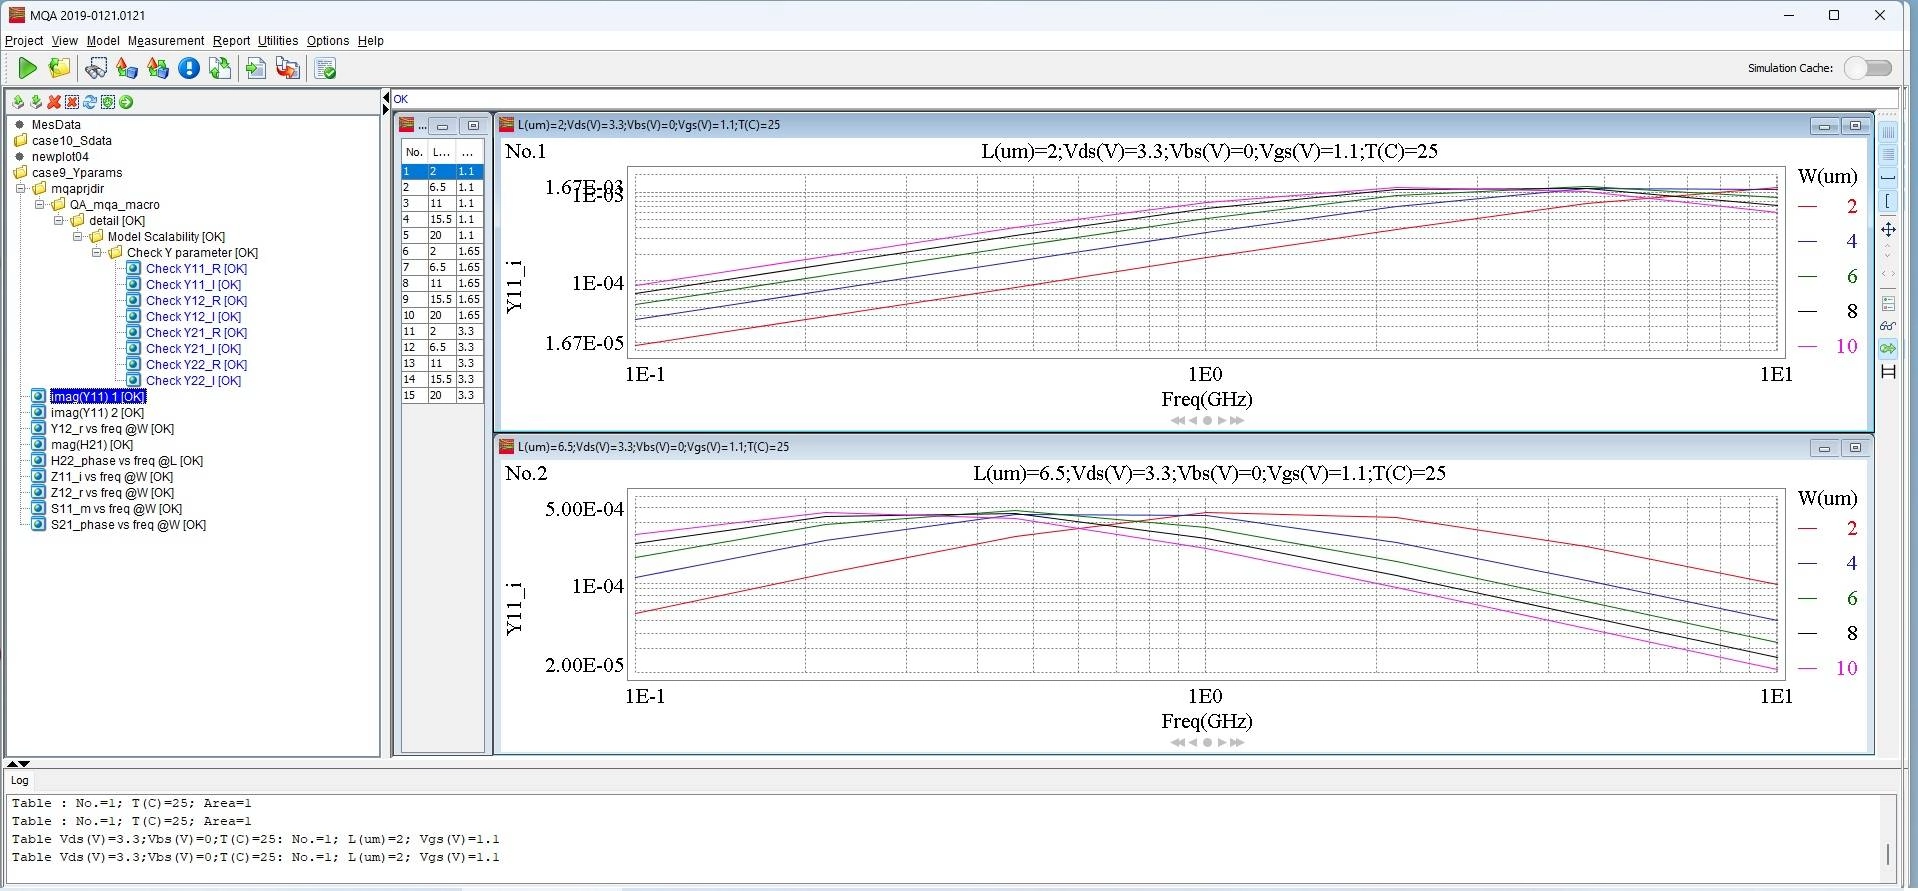Screen dimensions: 1918x891
Task: Click right-pointing panel expand arrow
Action: [x=386, y=109]
